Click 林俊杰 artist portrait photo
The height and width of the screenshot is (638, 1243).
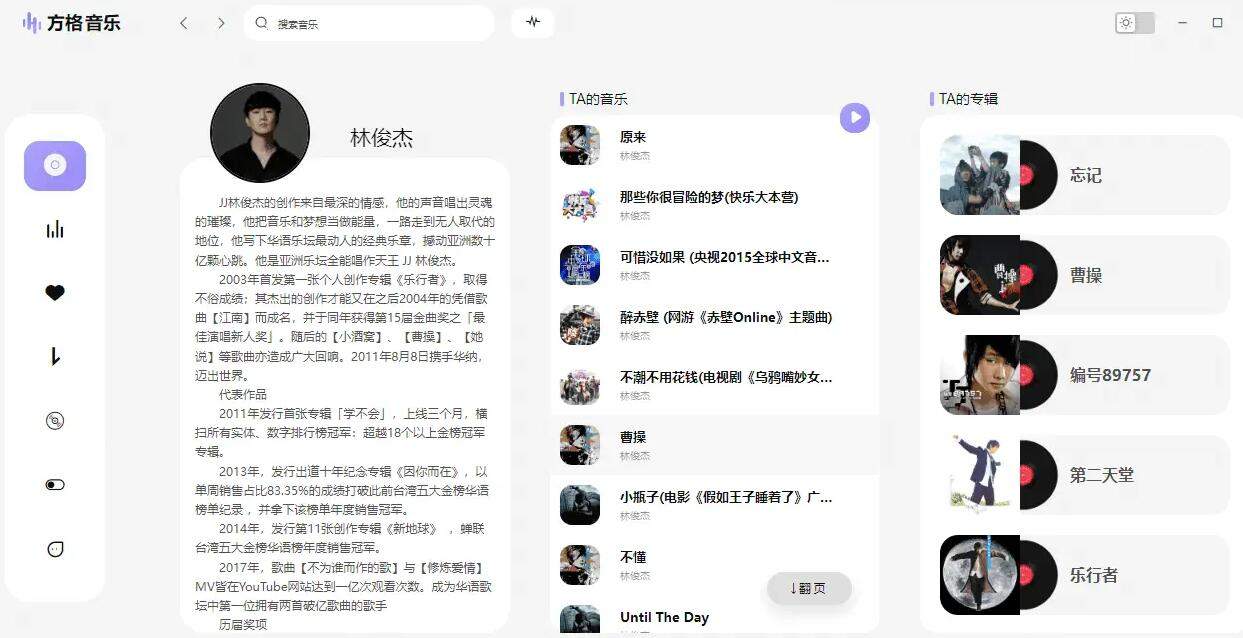pyautogui.click(x=260, y=133)
